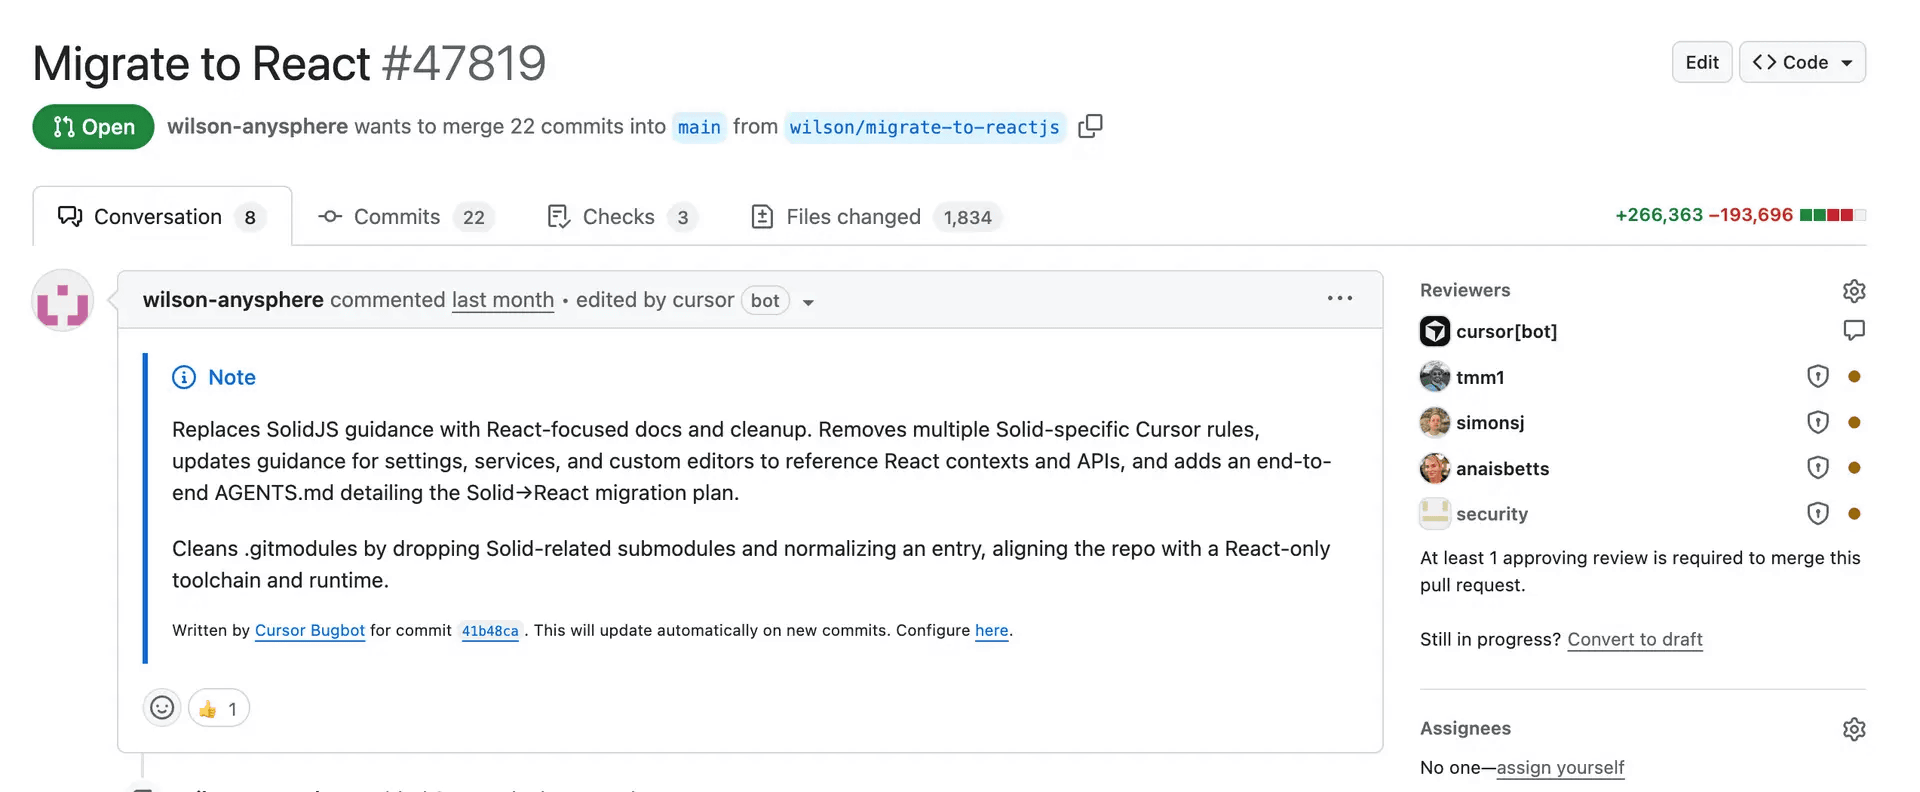The width and height of the screenshot is (1920, 792).
Task: Click the shield icon next to tmm1
Action: click(x=1817, y=376)
